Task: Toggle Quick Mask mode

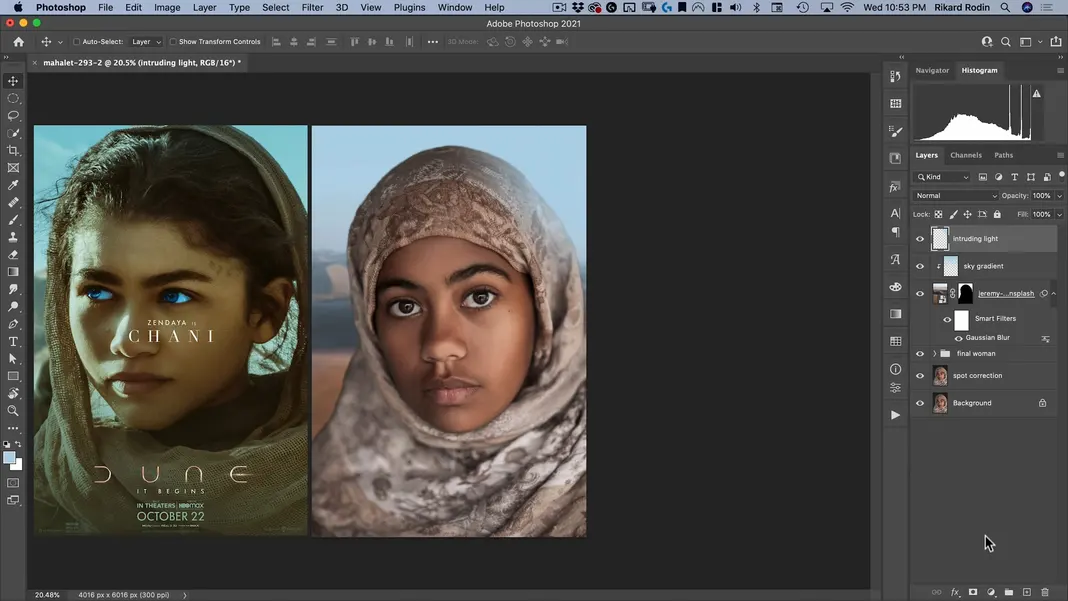Action: 13,482
